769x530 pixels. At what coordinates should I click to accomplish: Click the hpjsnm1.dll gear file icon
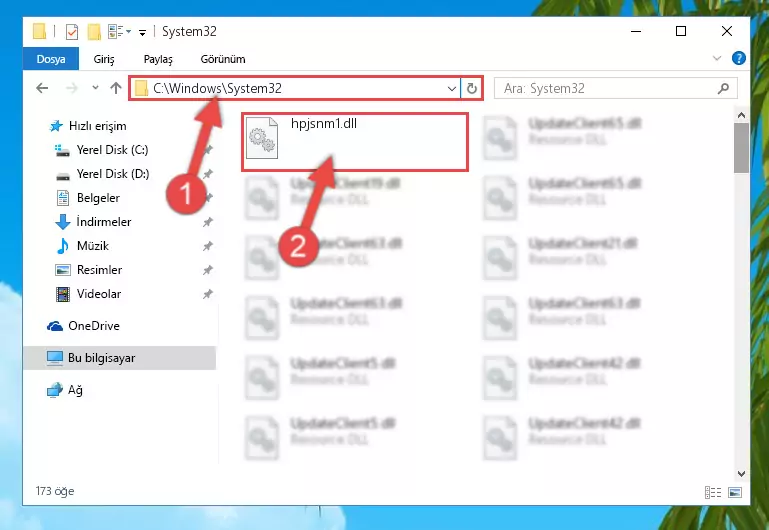[262, 138]
